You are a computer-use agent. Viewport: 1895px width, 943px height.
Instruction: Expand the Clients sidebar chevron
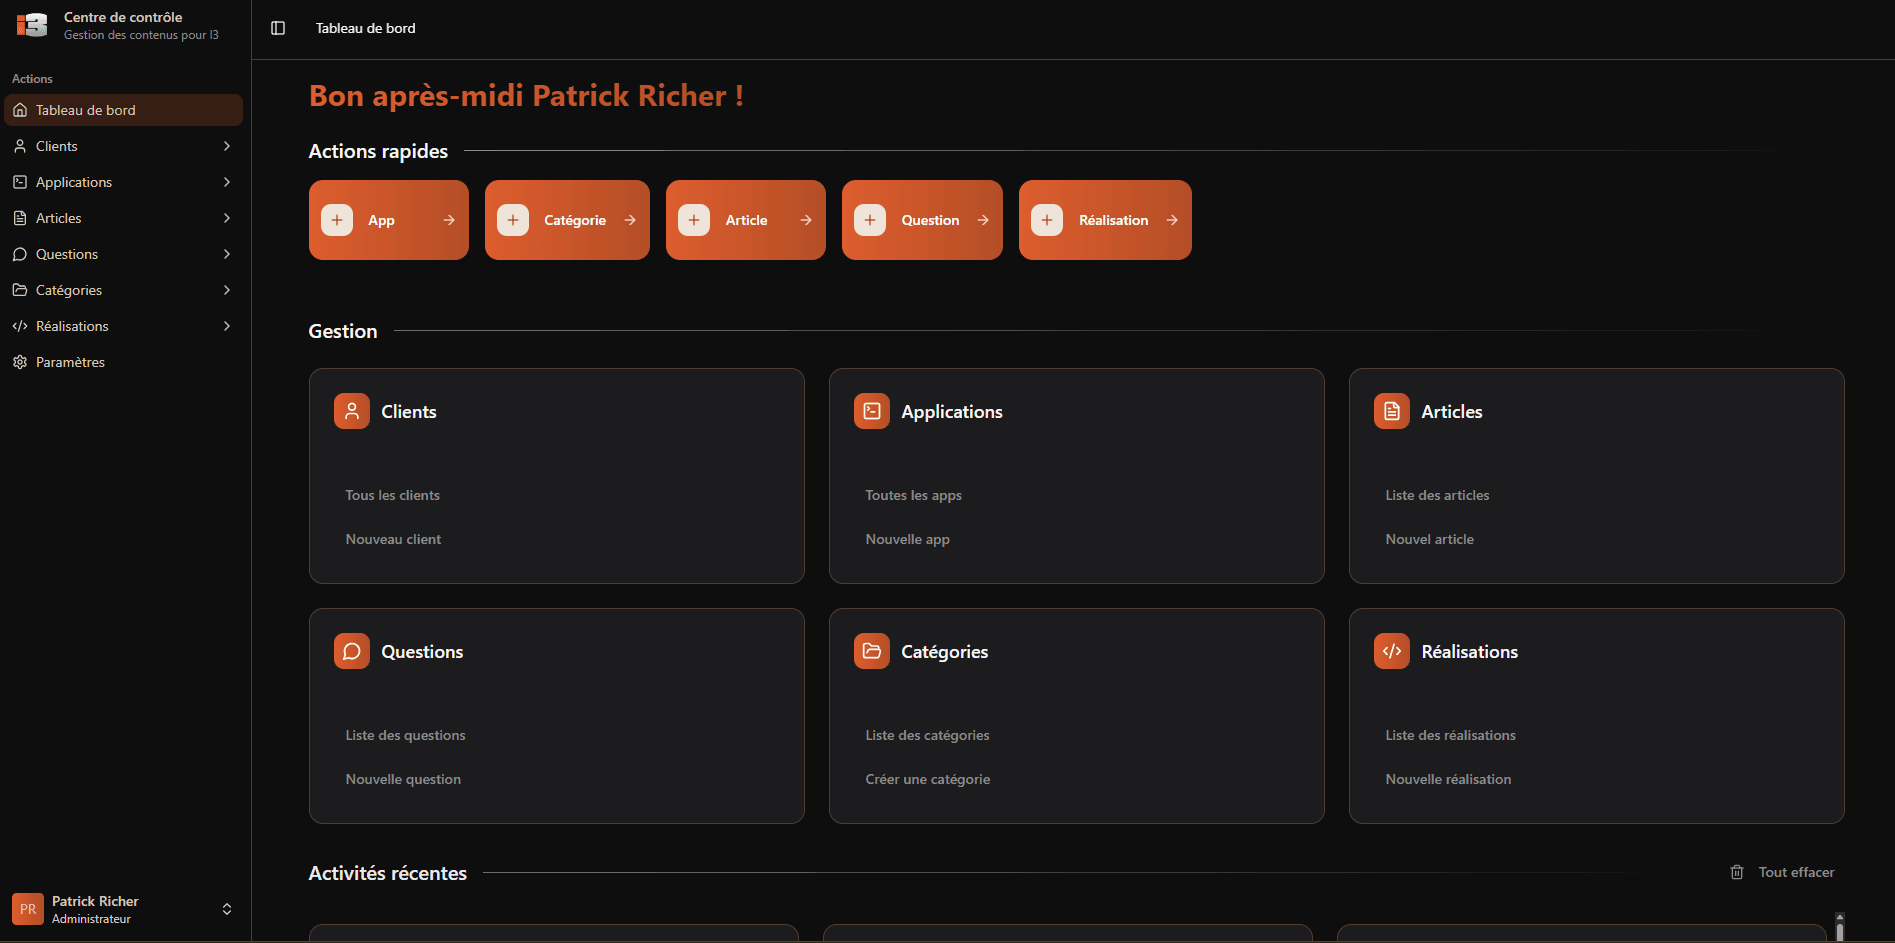coord(227,146)
